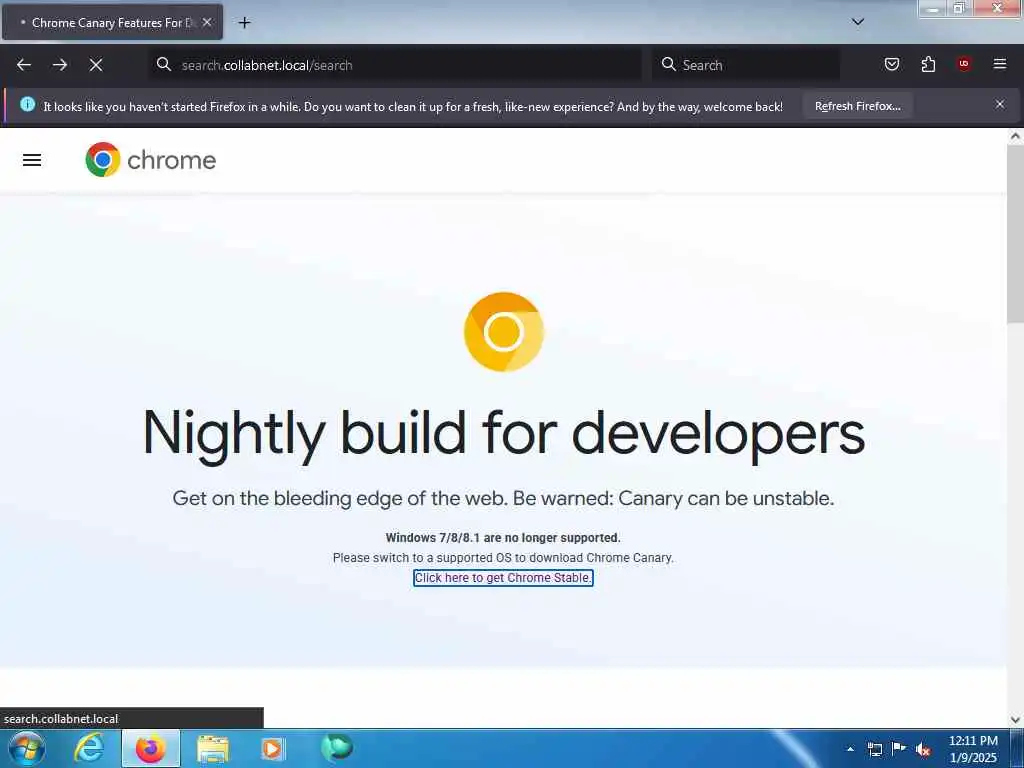1024x768 pixels.
Task: Click the Nightly build for developers heading
Action: pos(504,434)
